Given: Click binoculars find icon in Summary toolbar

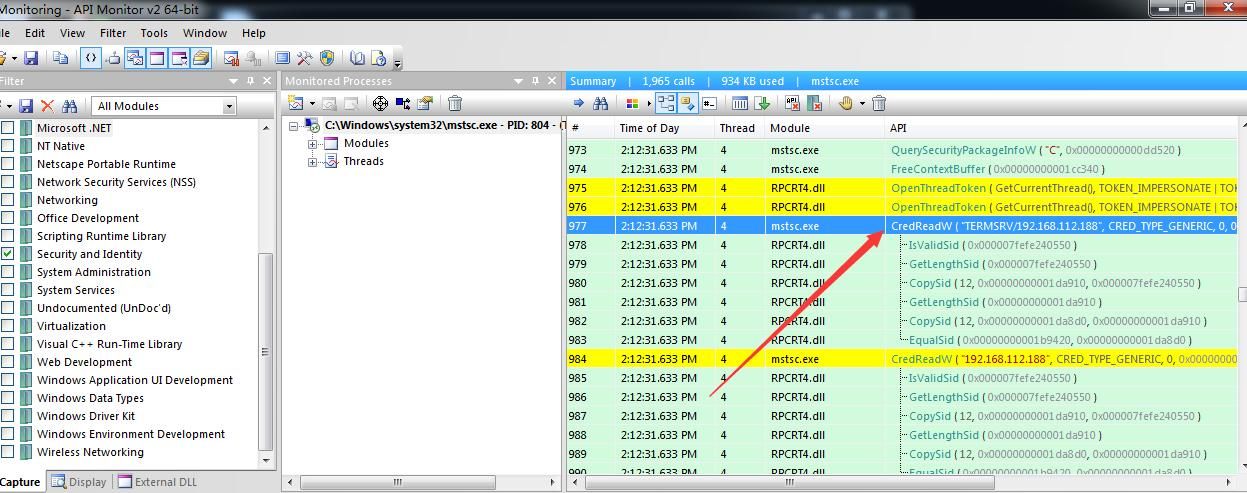Looking at the screenshot, I should point(600,103).
